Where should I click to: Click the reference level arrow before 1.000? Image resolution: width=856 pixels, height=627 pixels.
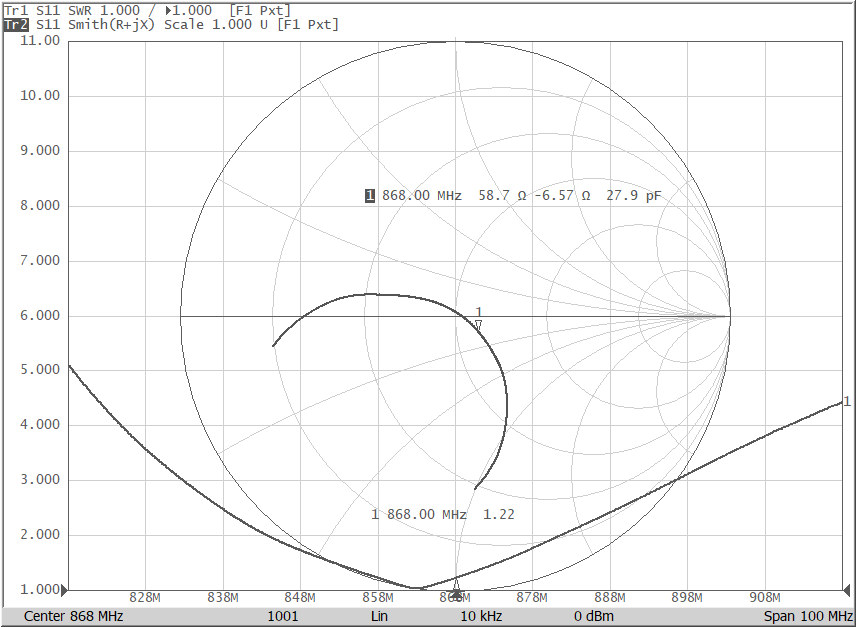[168, 9]
